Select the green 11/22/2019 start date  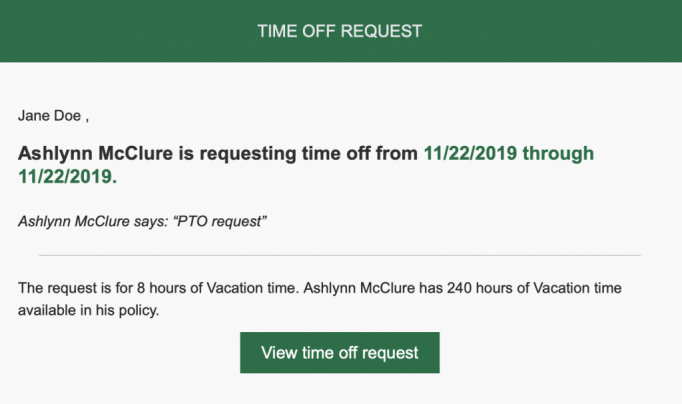470,153
